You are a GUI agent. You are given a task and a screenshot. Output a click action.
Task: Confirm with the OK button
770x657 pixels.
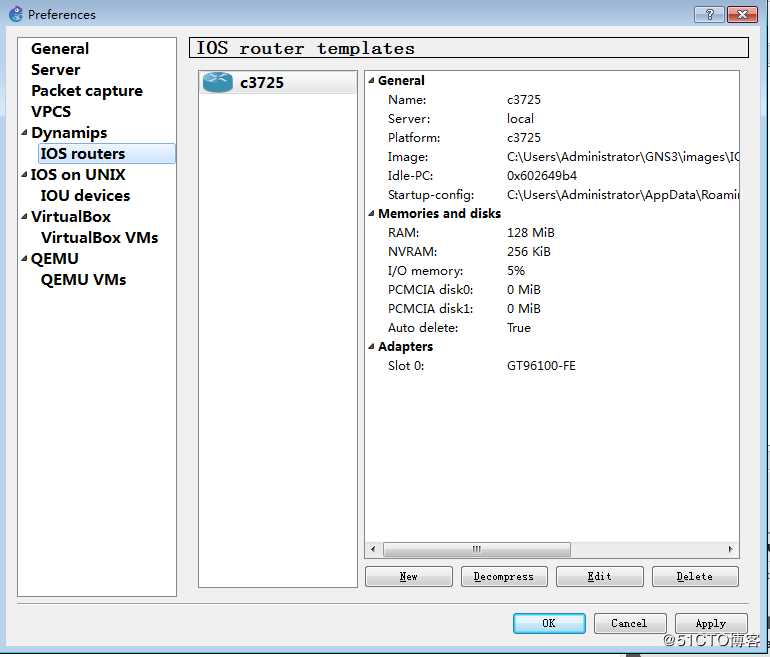pyautogui.click(x=549, y=623)
